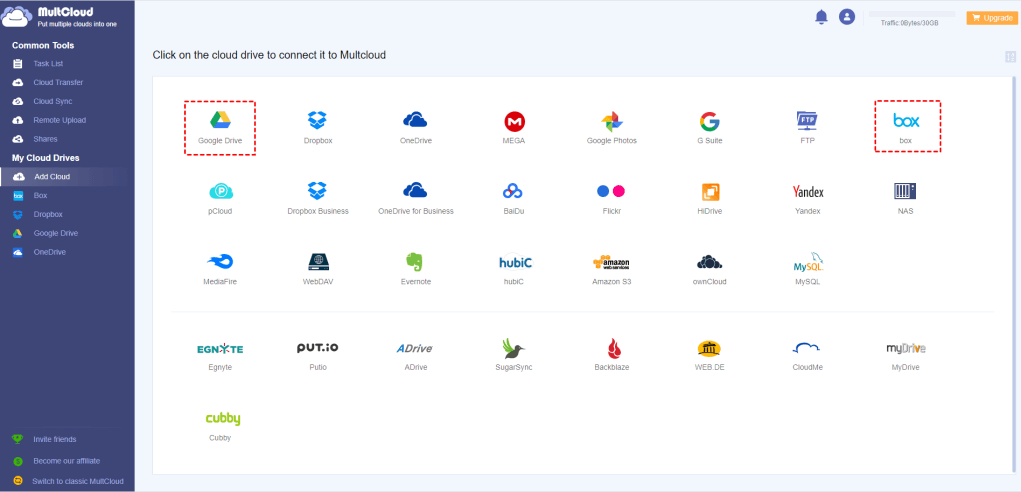Image resolution: width=1021 pixels, height=492 pixels.
Task: Pick box cloud in grid
Action: click(907, 126)
